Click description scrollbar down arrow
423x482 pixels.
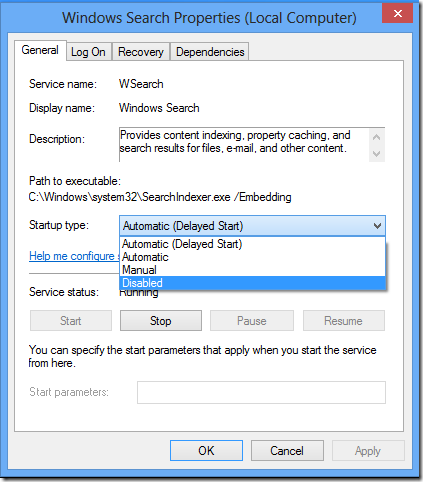(377, 154)
